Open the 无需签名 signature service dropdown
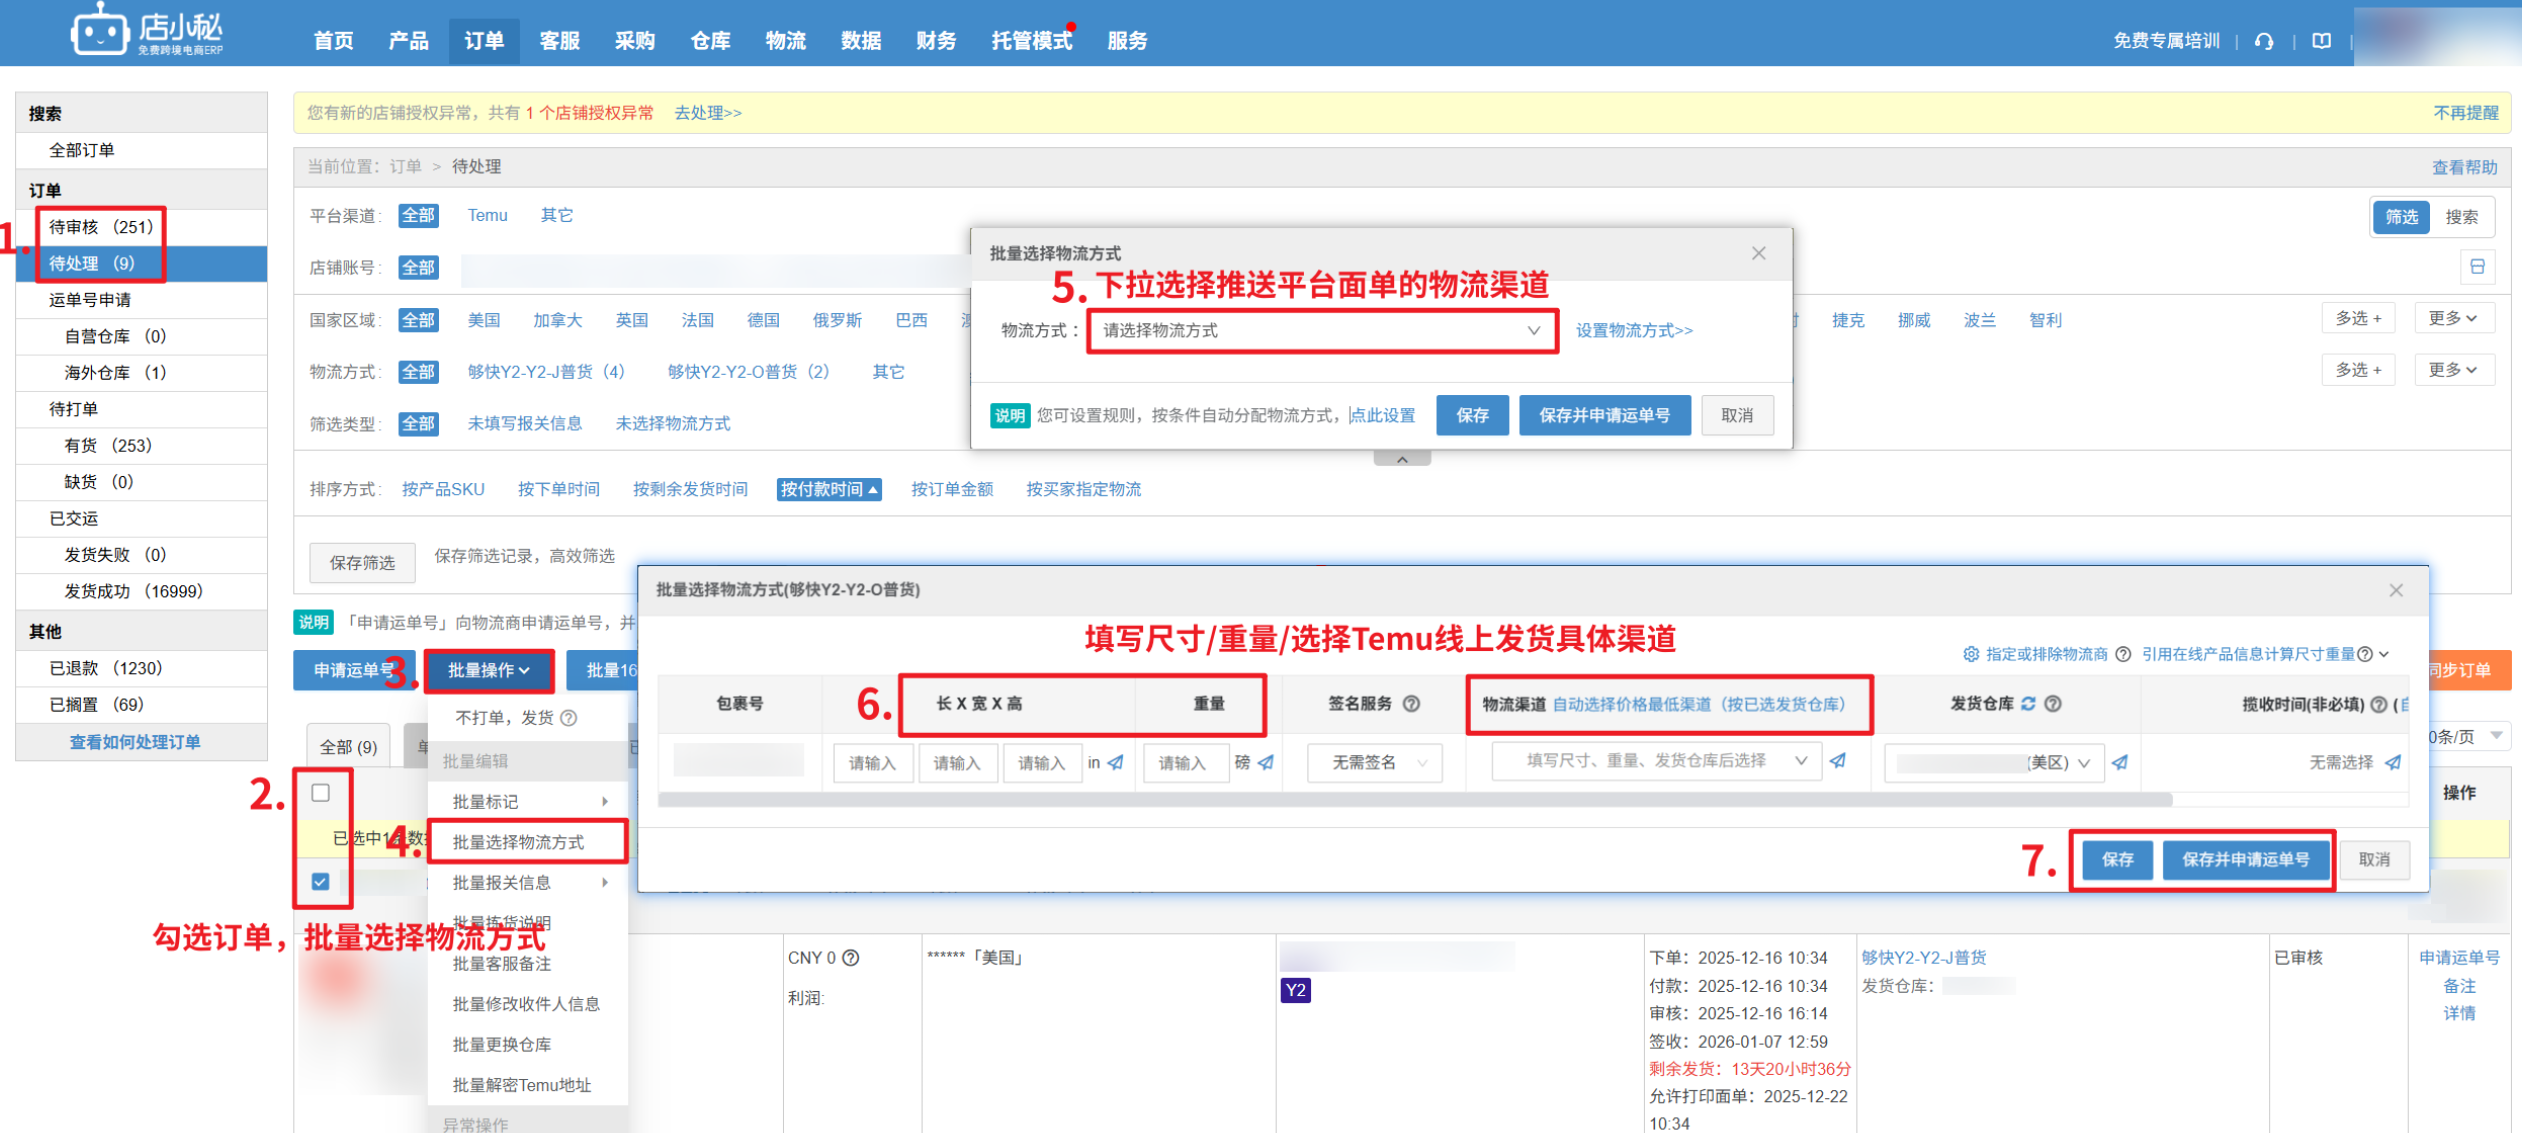Screen dimensions: 2522x1133 pos(1376,763)
